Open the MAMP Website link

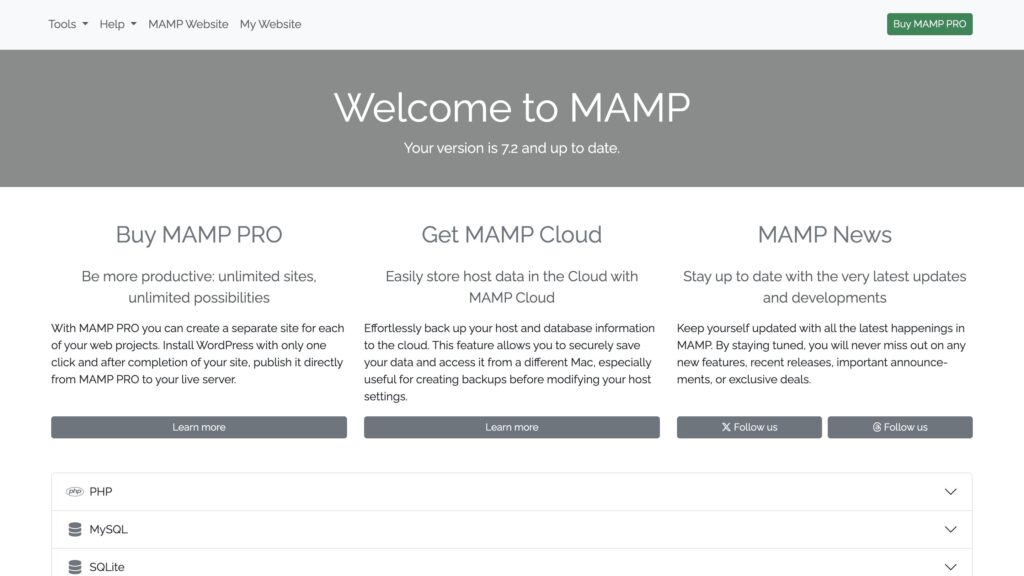(188, 24)
